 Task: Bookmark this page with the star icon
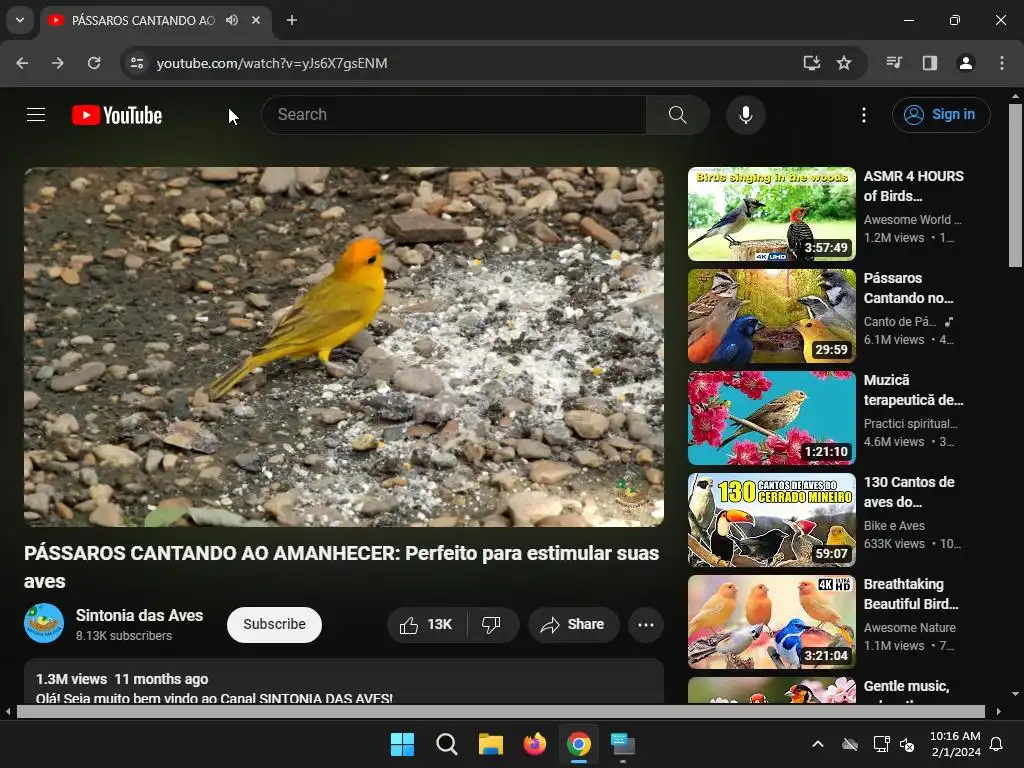(x=844, y=63)
